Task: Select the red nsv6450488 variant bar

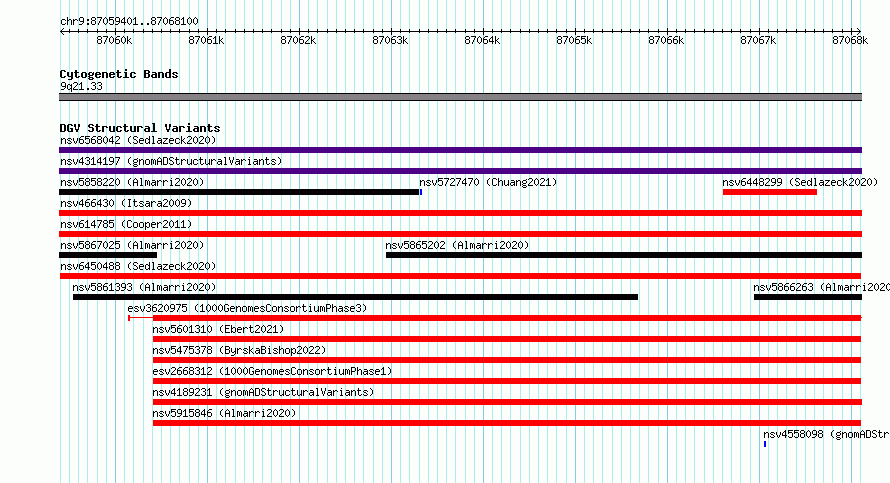Action: coord(460,276)
